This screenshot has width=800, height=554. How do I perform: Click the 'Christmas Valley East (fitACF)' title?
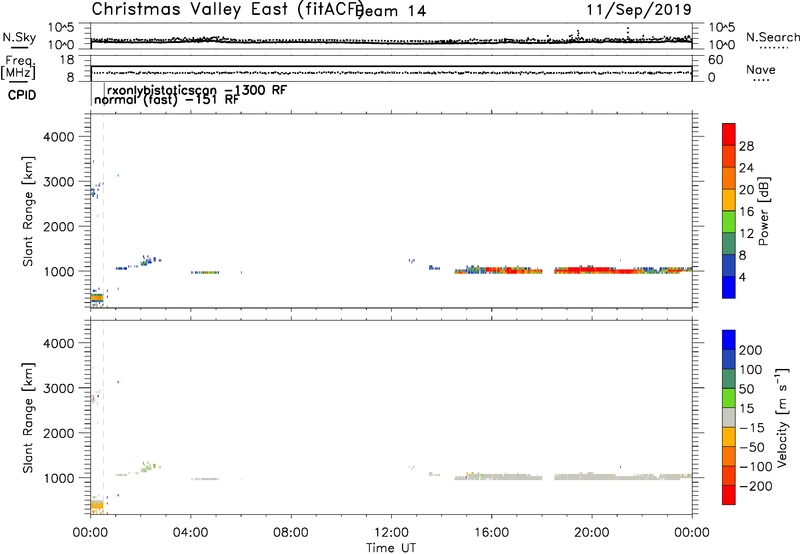click(x=228, y=10)
